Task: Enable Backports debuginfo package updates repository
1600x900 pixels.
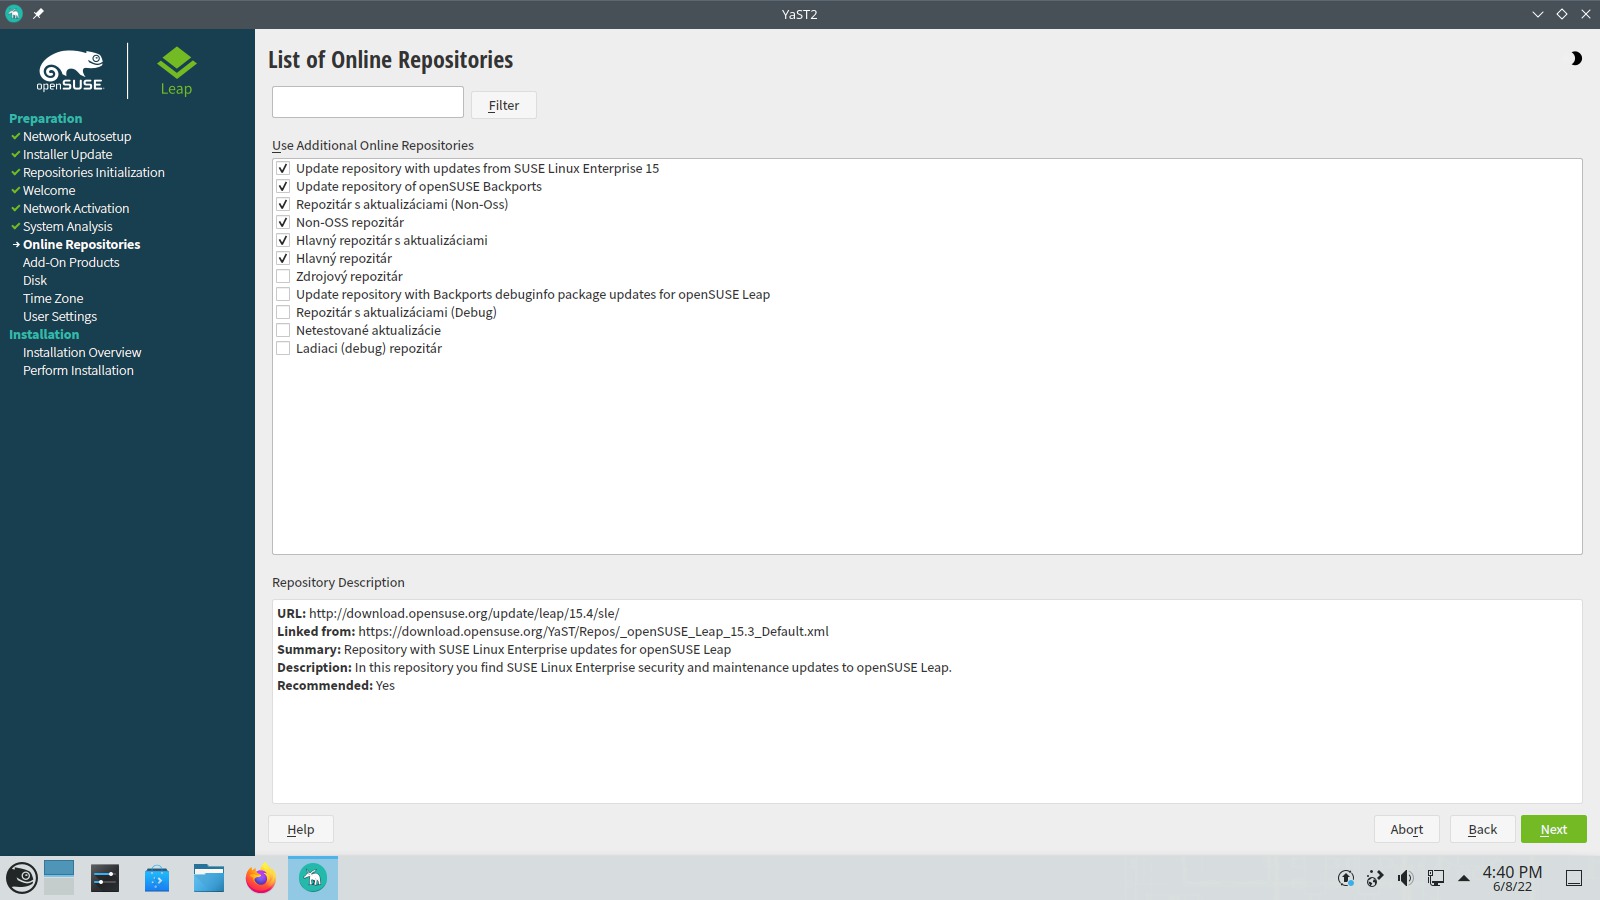Action: click(x=283, y=294)
